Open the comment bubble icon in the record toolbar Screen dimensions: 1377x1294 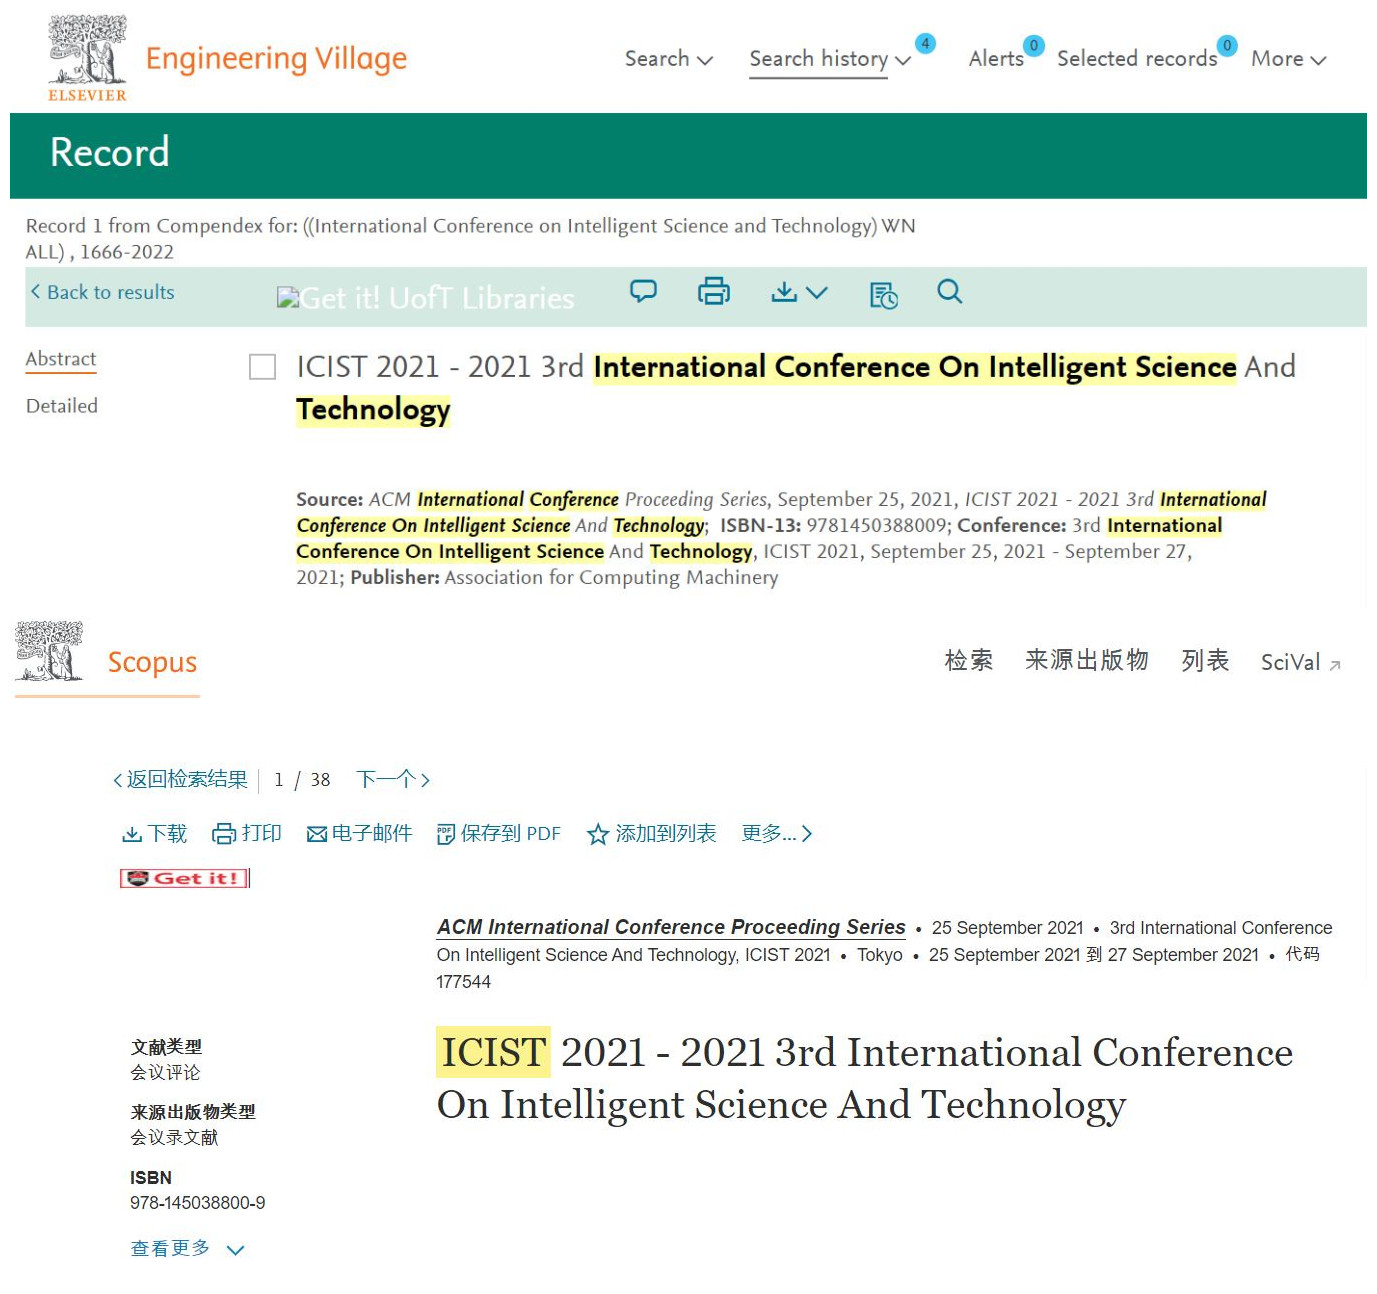[x=643, y=291]
